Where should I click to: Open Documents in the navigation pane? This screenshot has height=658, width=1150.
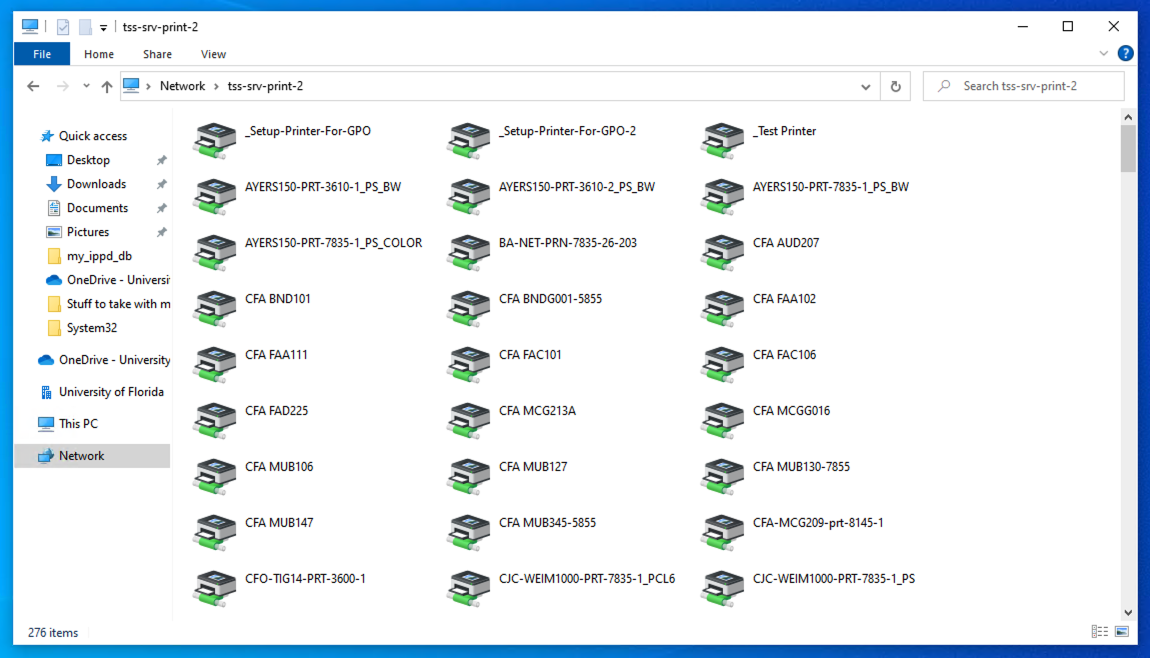tap(98, 208)
